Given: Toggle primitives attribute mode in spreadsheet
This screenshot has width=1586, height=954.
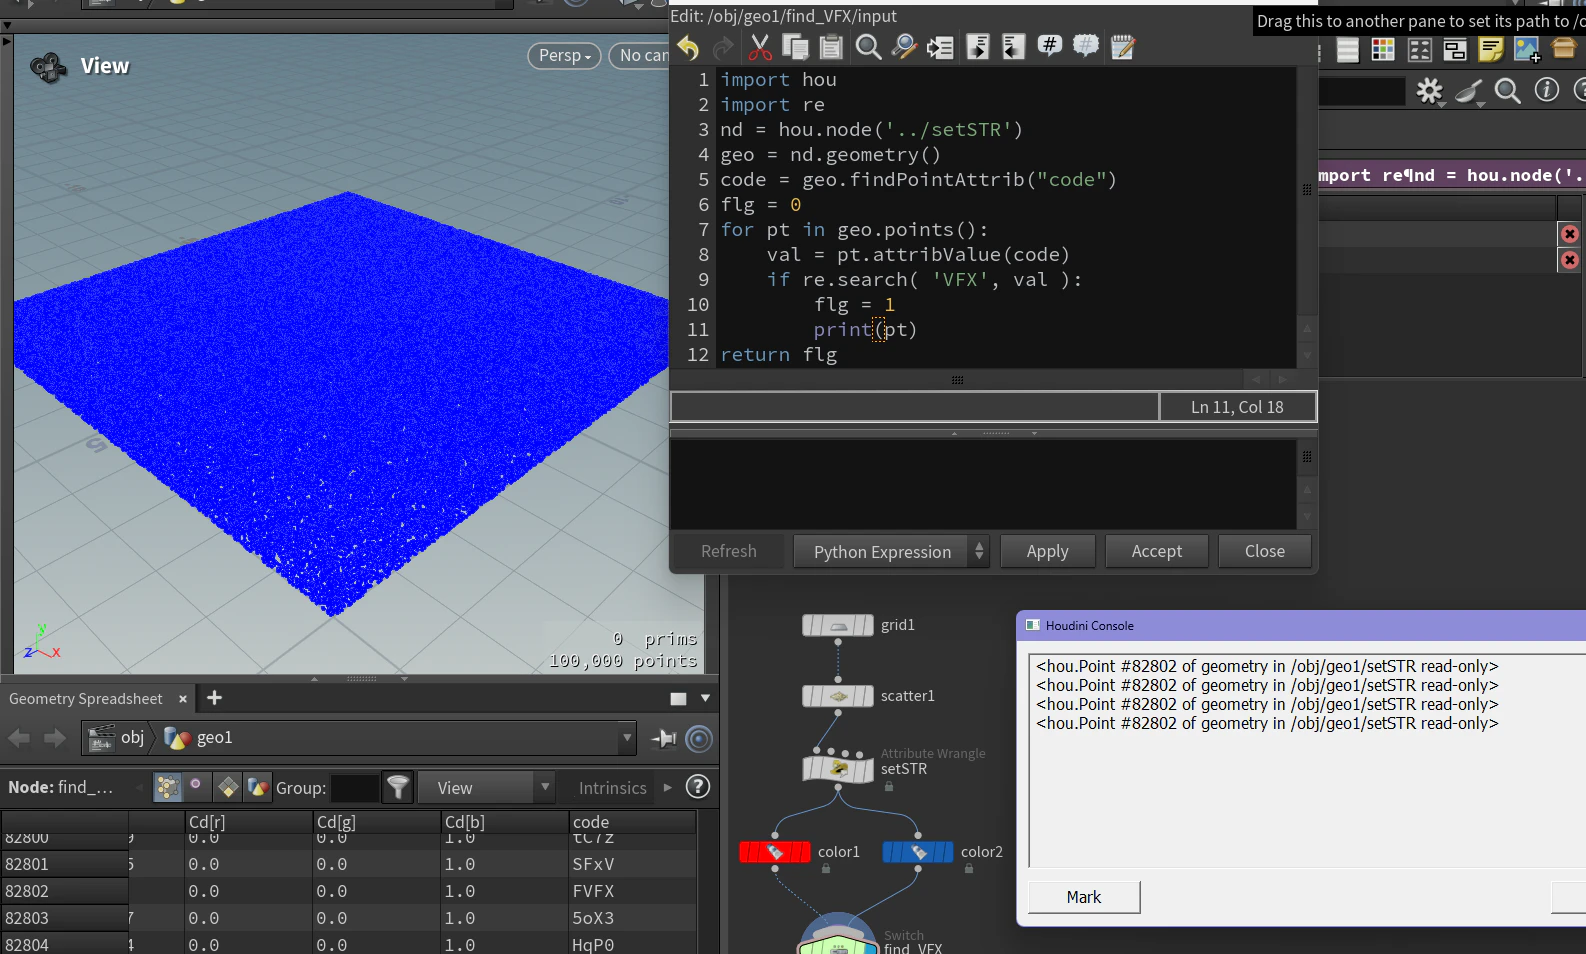Looking at the screenshot, I should pos(228,788).
